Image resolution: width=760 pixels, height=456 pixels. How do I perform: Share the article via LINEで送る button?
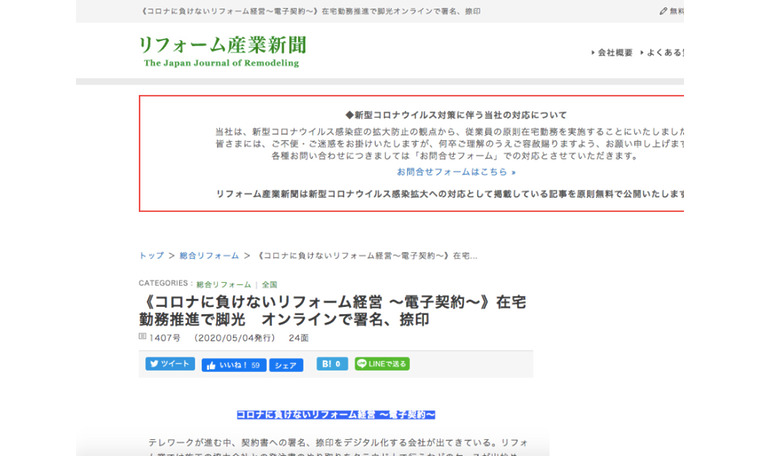pos(382,365)
